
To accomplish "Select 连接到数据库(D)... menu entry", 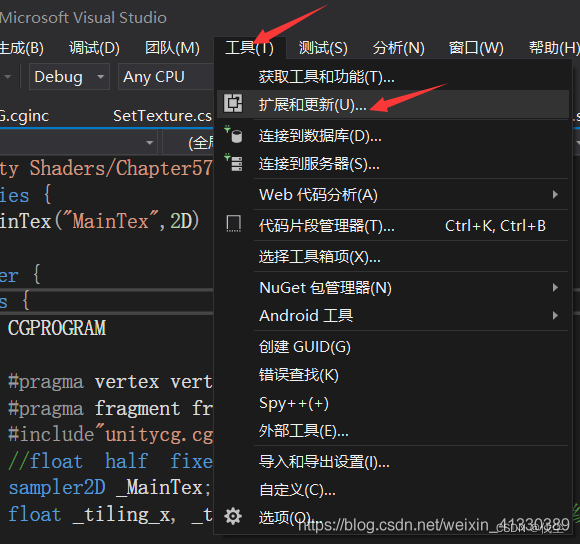I will pyautogui.click(x=392, y=136).
